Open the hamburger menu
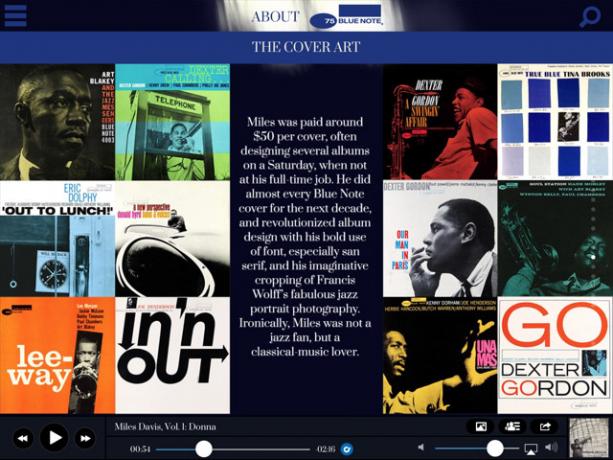 tap(15, 16)
